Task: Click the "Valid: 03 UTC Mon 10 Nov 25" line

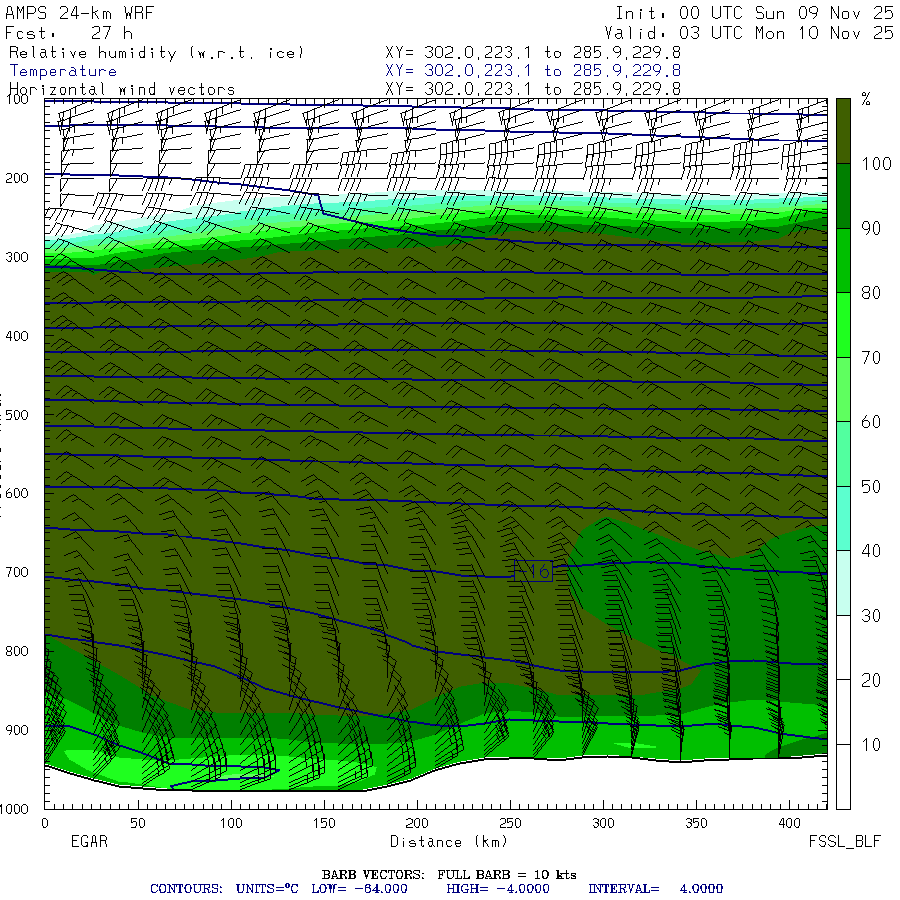Action: coord(748,33)
